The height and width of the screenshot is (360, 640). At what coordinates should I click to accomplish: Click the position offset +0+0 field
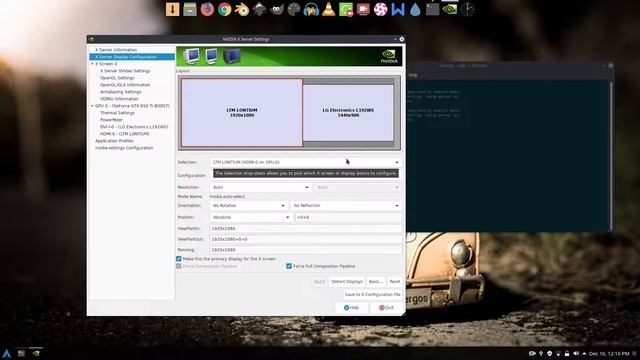tap(348, 217)
